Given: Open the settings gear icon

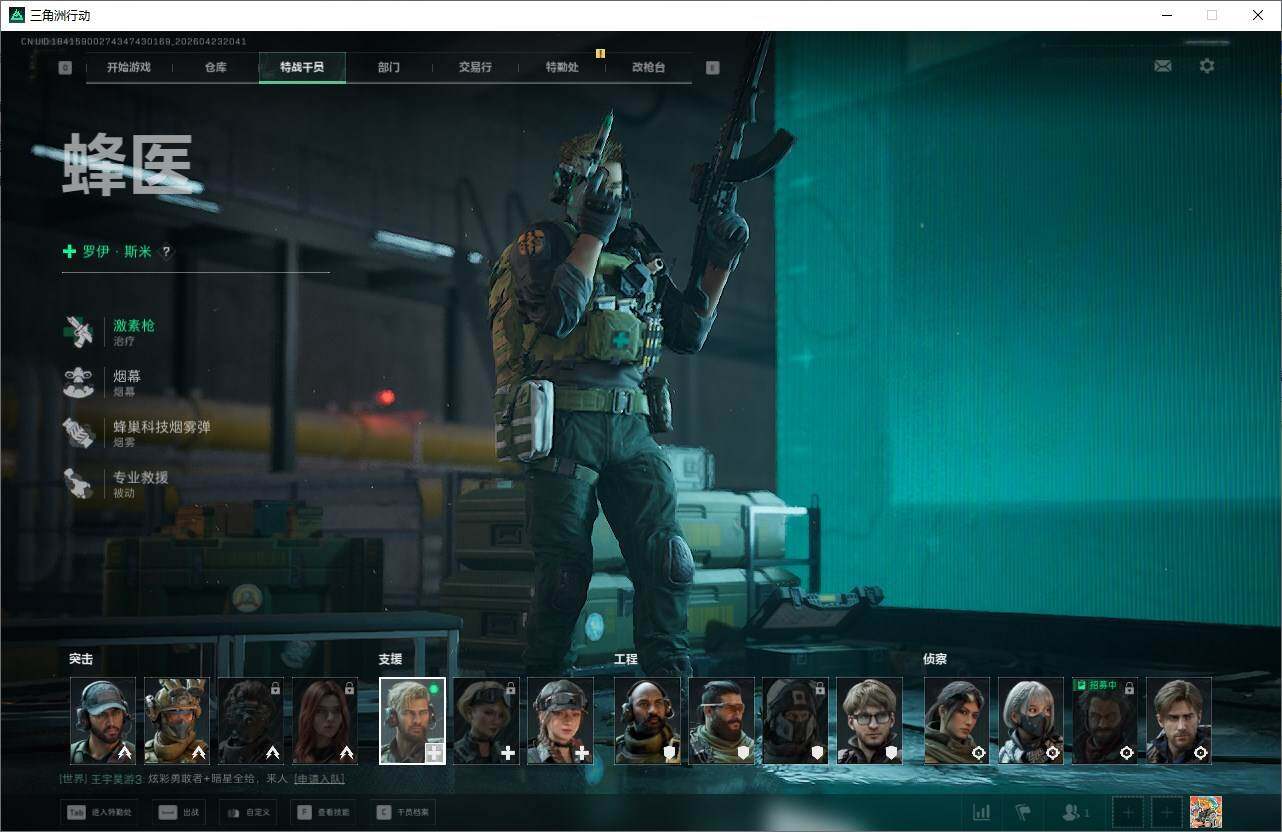Looking at the screenshot, I should (x=1207, y=66).
